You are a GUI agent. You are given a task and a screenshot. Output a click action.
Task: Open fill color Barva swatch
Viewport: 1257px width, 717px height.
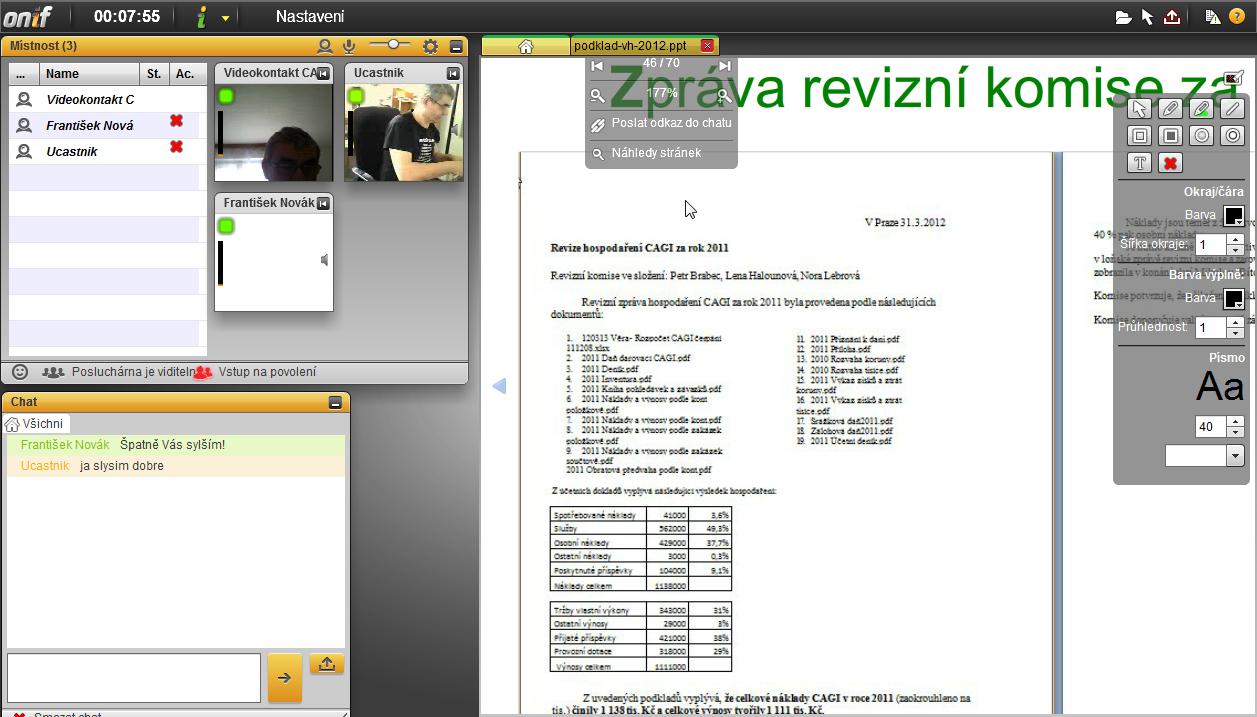pyautogui.click(x=1234, y=299)
